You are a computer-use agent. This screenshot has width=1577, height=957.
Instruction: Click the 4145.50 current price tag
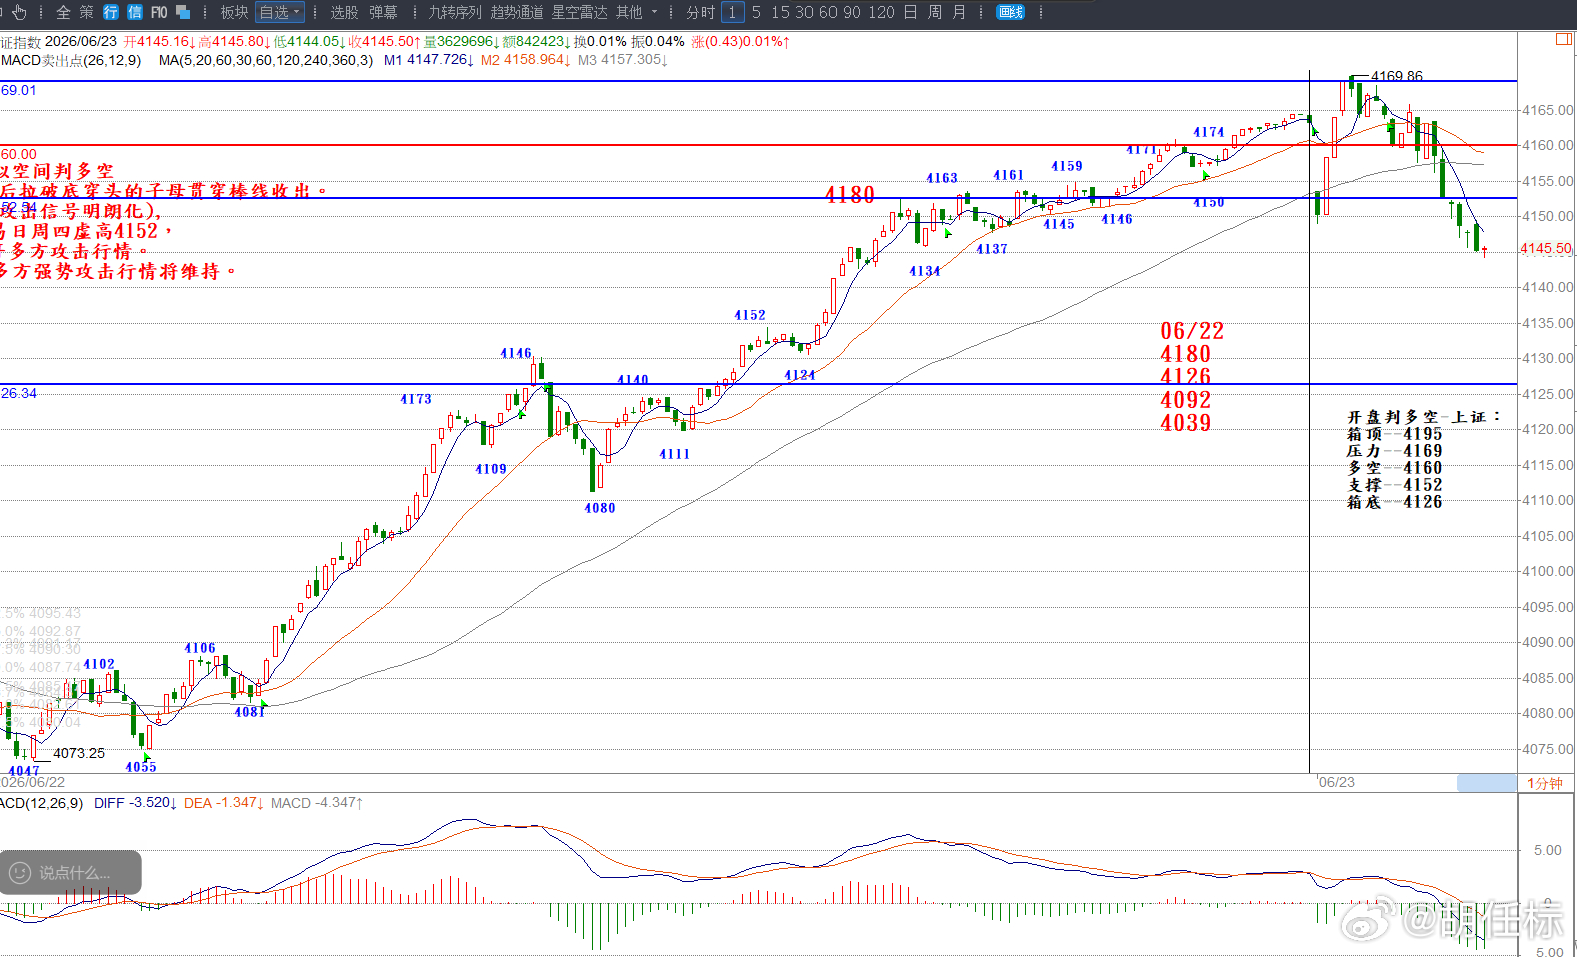pos(1546,248)
